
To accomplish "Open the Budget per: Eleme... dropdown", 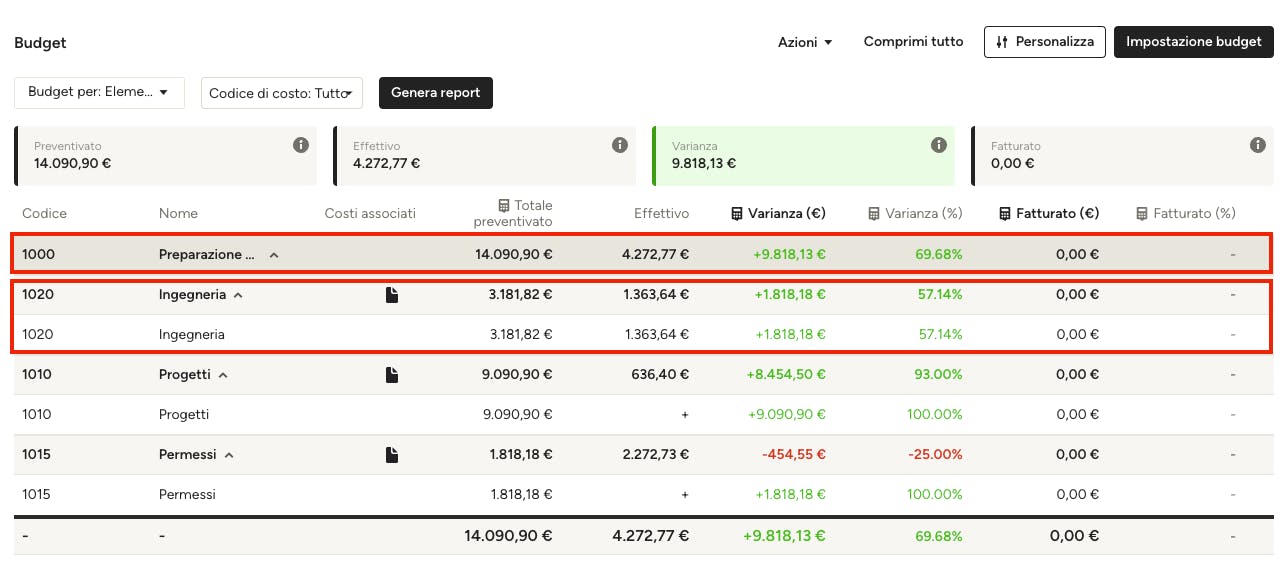I will [x=99, y=92].
